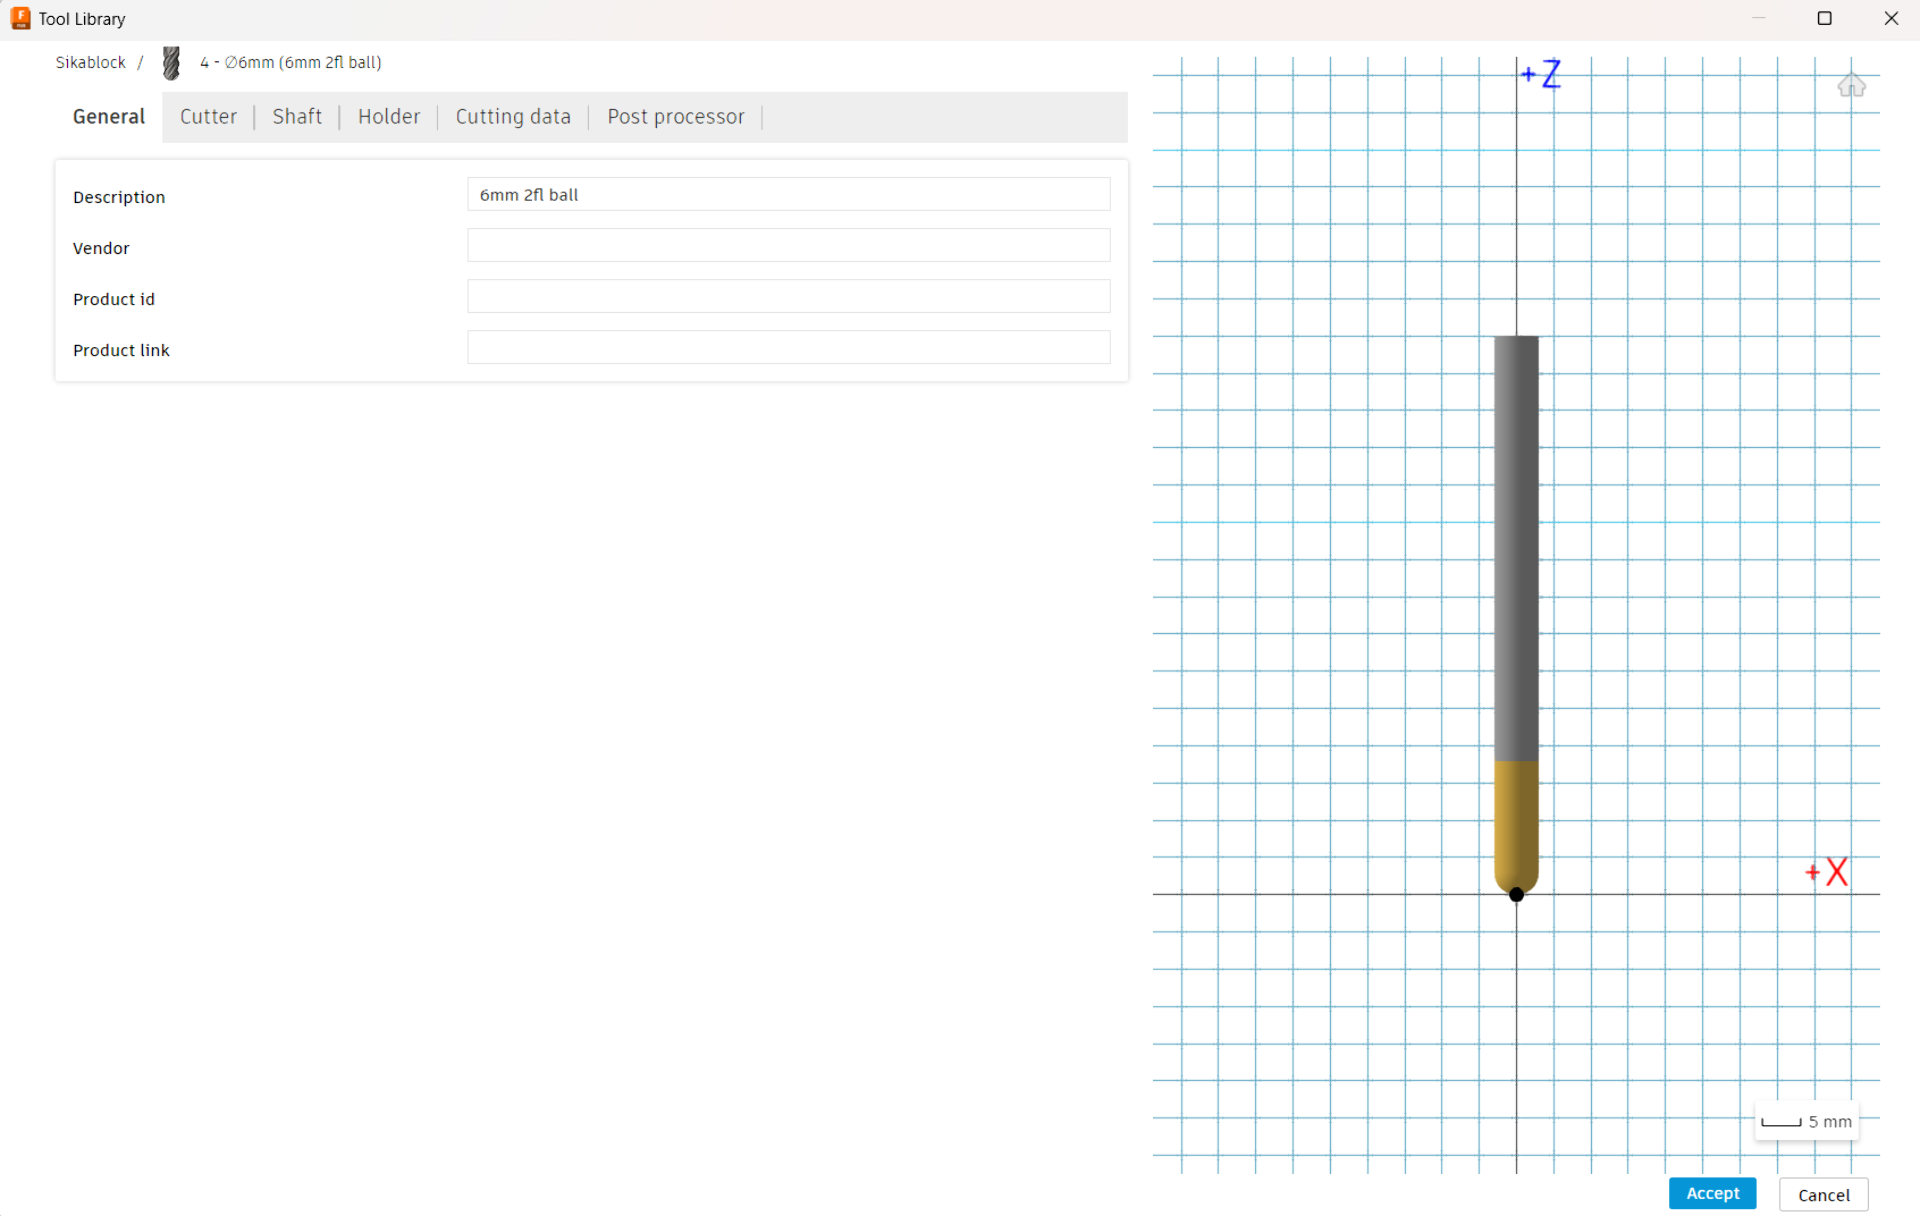Open the Shaft tab

297,117
